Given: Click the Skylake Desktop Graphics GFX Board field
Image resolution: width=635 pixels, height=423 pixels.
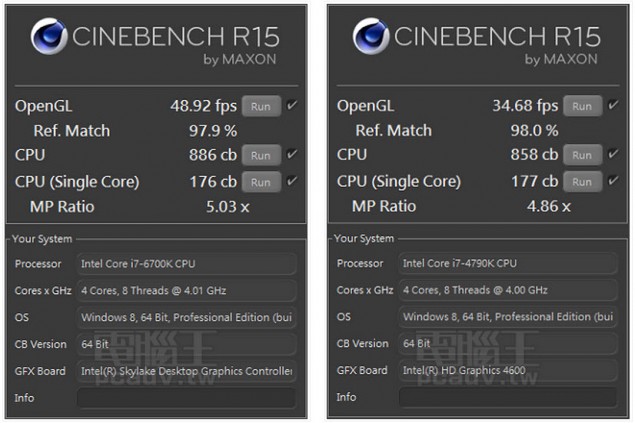Looking at the screenshot, I should [x=186, y=371].
